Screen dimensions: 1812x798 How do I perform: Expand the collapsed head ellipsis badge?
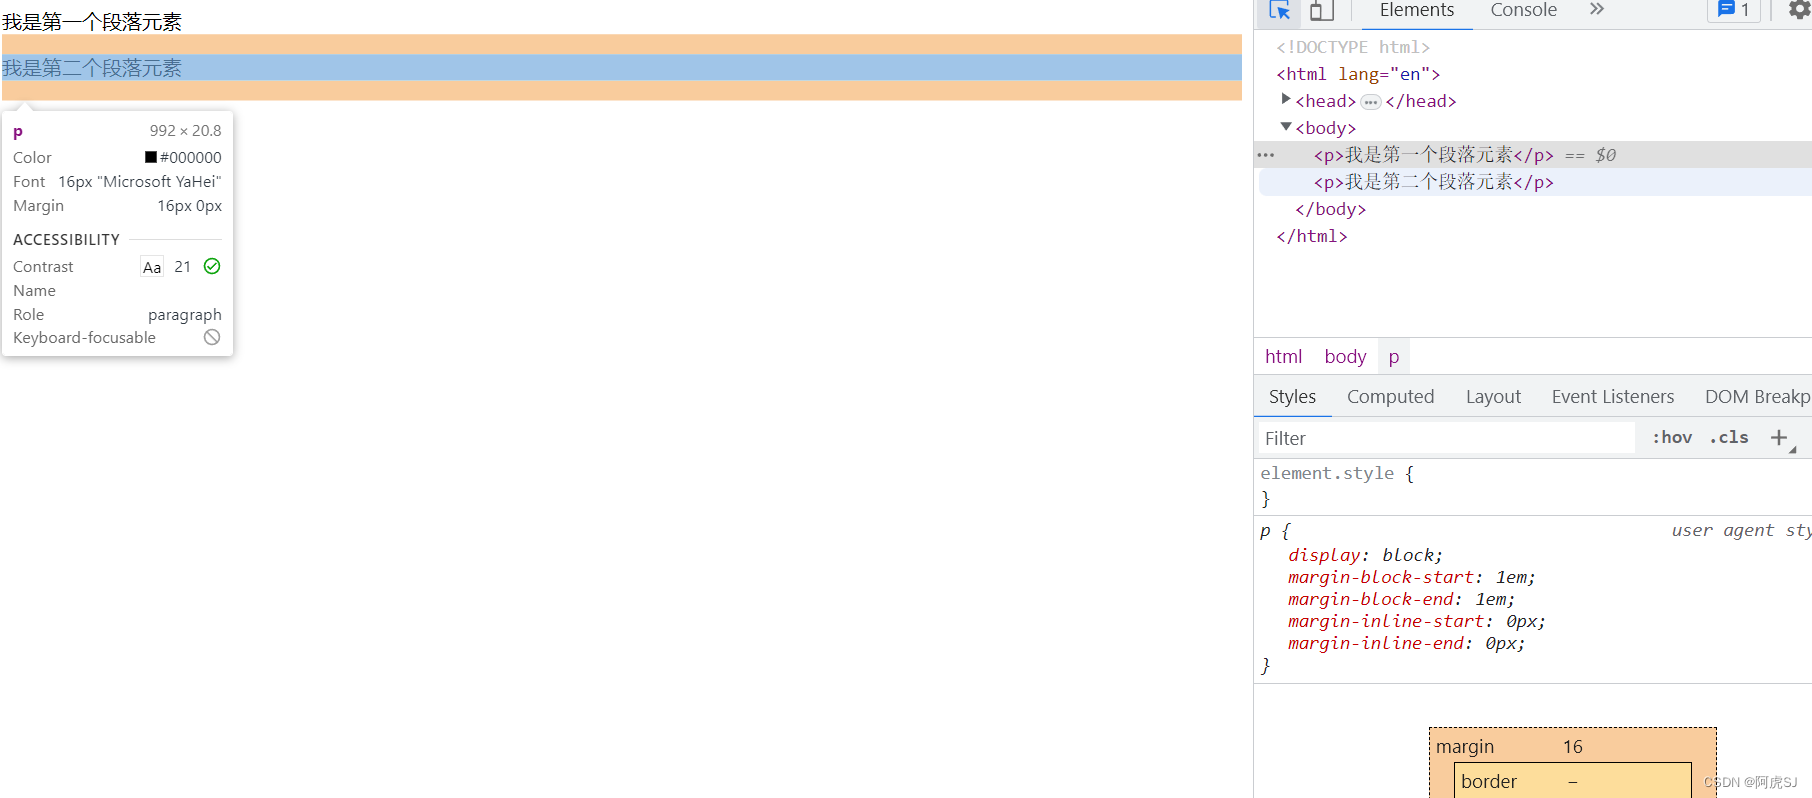pyautogui.click(x=1370, y=102)
